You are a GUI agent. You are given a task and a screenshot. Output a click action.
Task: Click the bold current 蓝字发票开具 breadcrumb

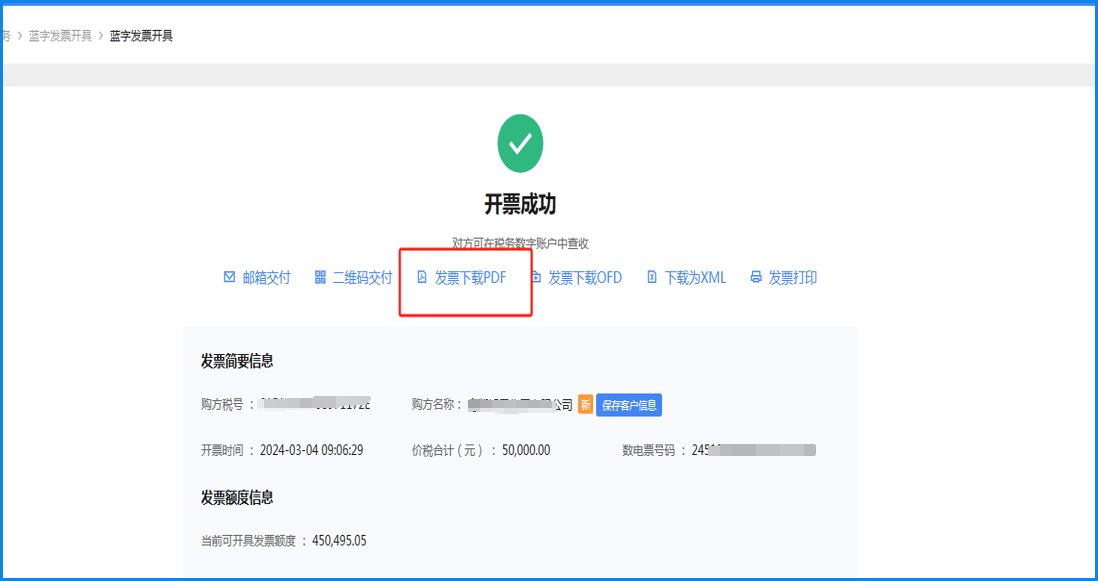141,36
